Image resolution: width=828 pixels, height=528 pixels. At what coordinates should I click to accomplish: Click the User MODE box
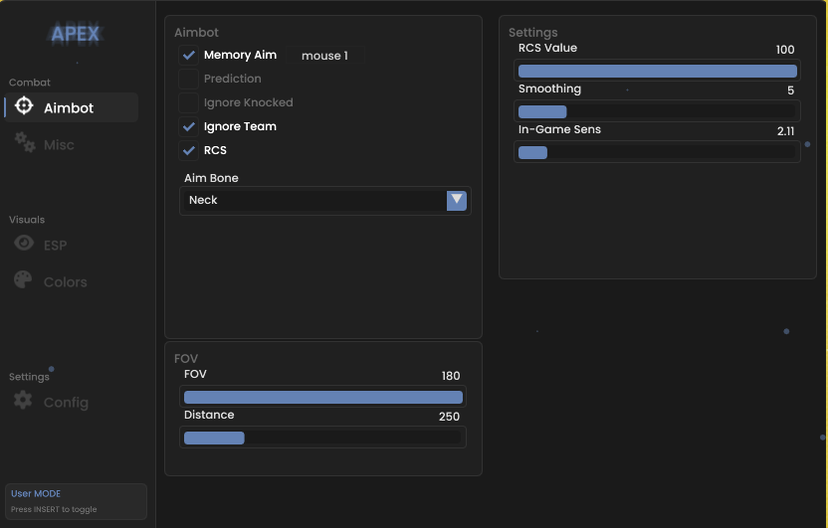pyautogui.click(x=76, y=501)
